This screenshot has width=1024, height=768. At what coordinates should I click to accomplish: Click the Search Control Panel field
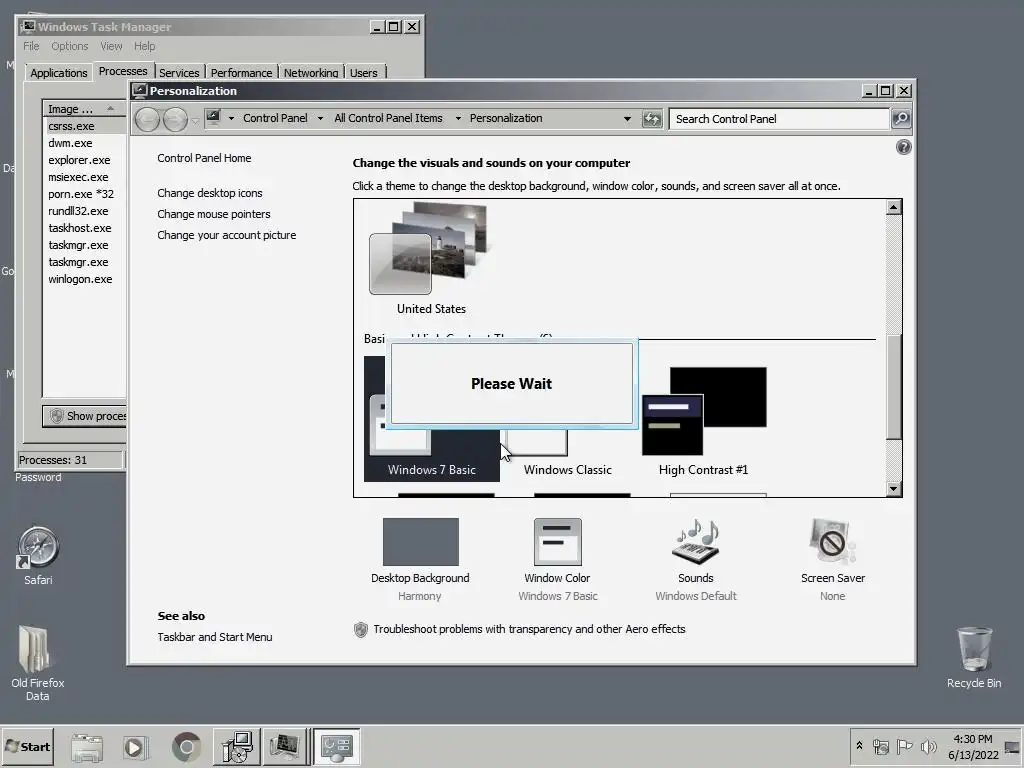(780, 119)
